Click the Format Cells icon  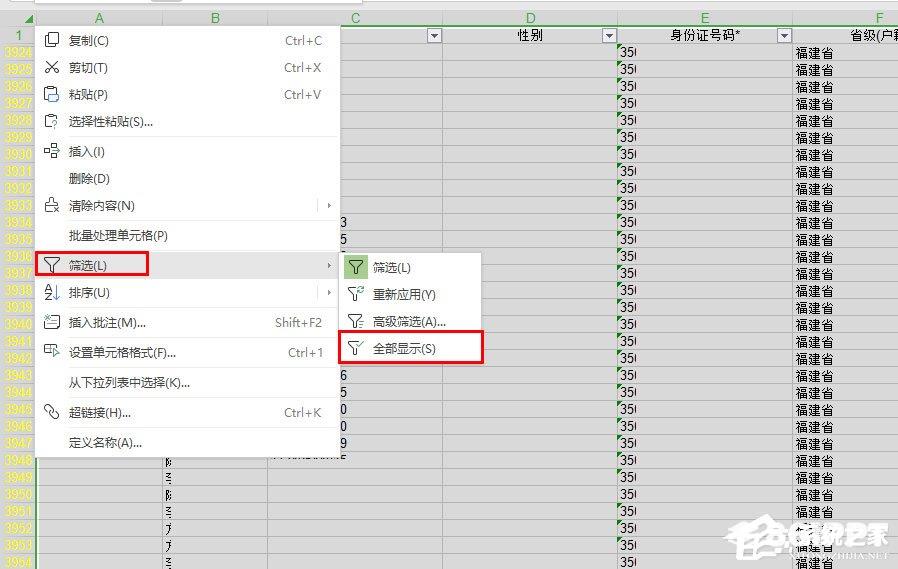(x=52, y=350)
